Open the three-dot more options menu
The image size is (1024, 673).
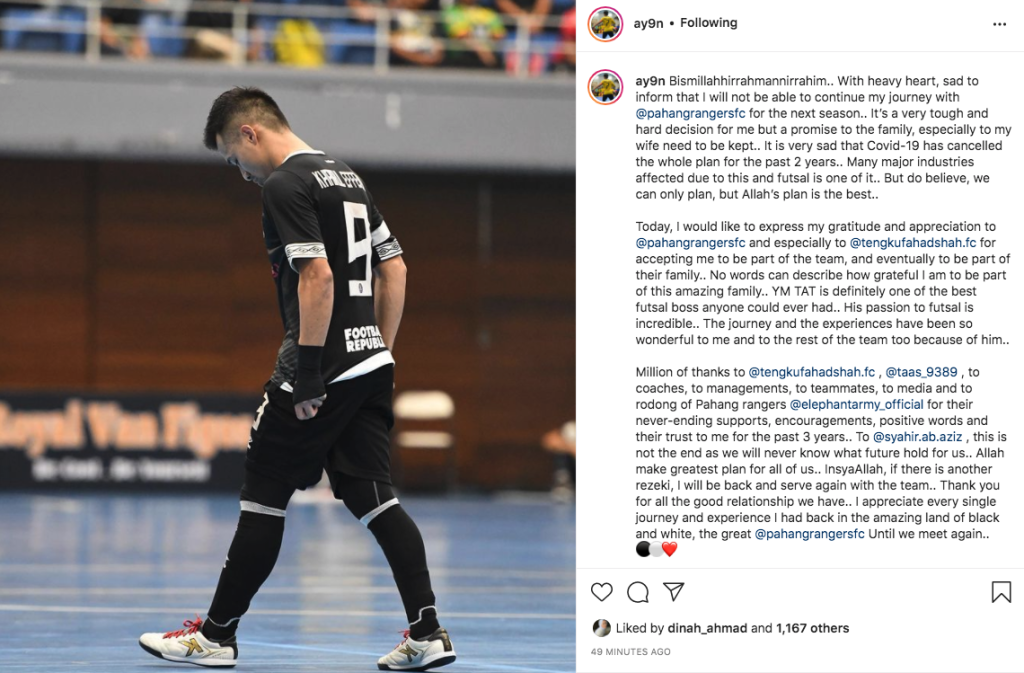click(999, 24)
